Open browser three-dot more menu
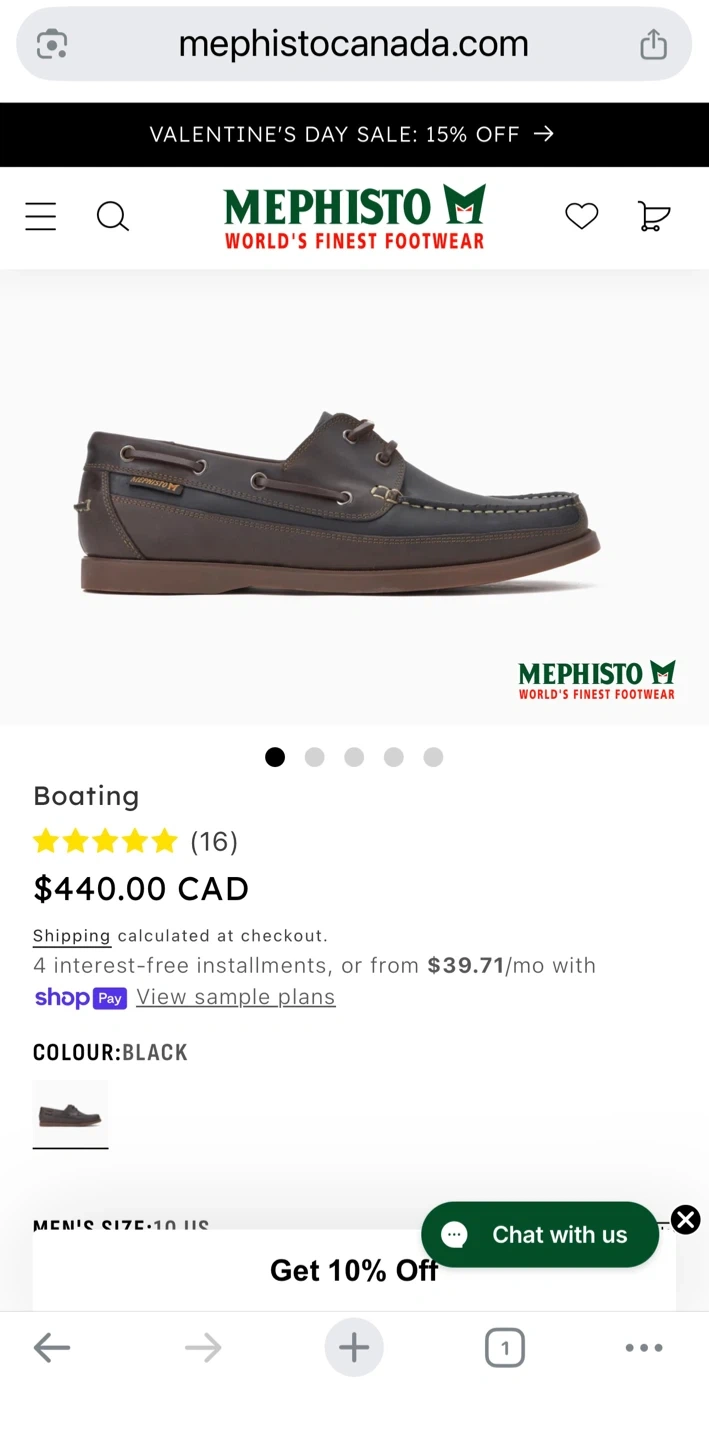This screenshot has height=1440, width=709. [644, 1348]
